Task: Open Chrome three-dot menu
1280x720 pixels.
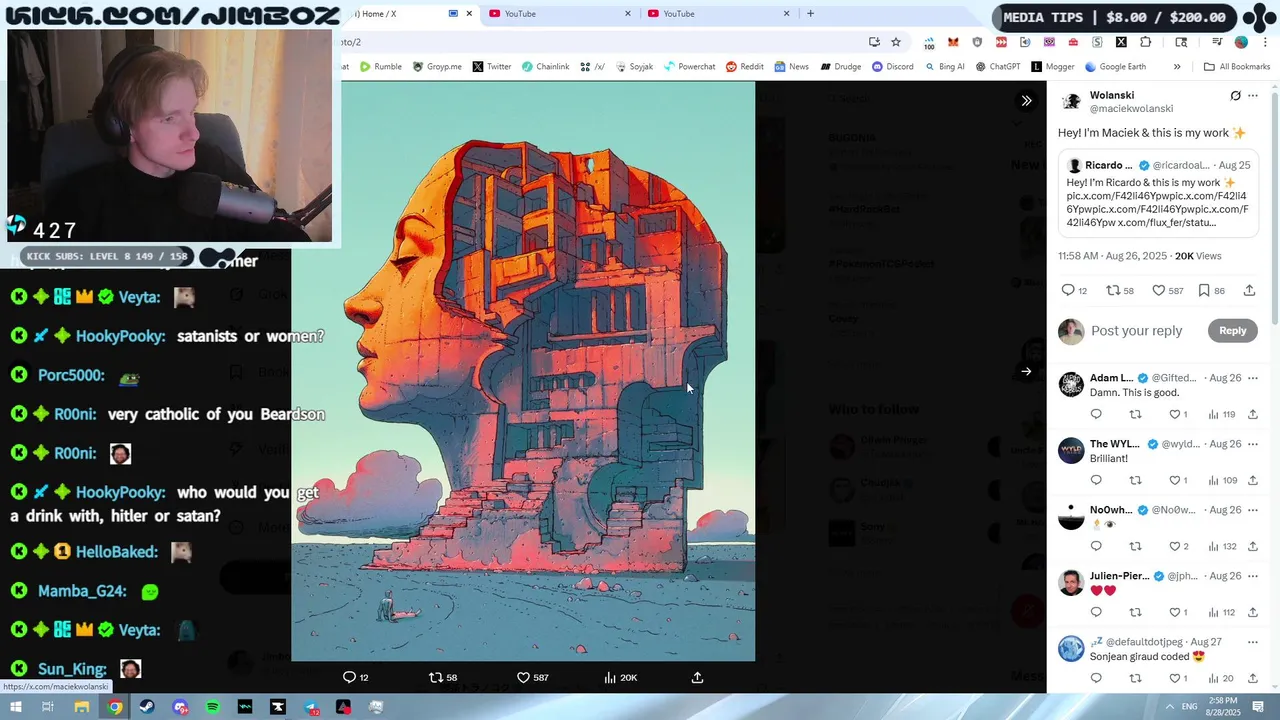Action: pyautogui.click(x=1266, y=42)
